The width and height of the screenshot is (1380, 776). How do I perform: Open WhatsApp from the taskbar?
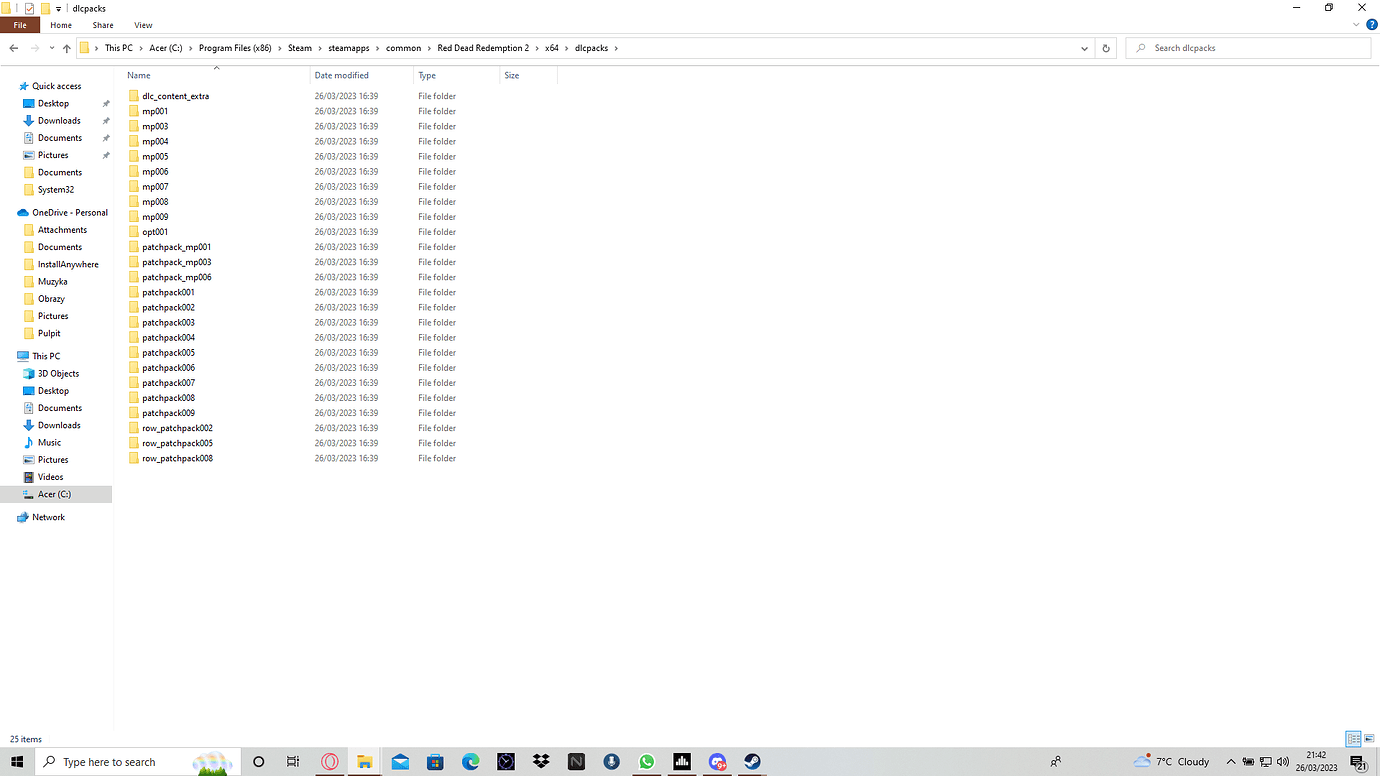click(x=647, y=762)
